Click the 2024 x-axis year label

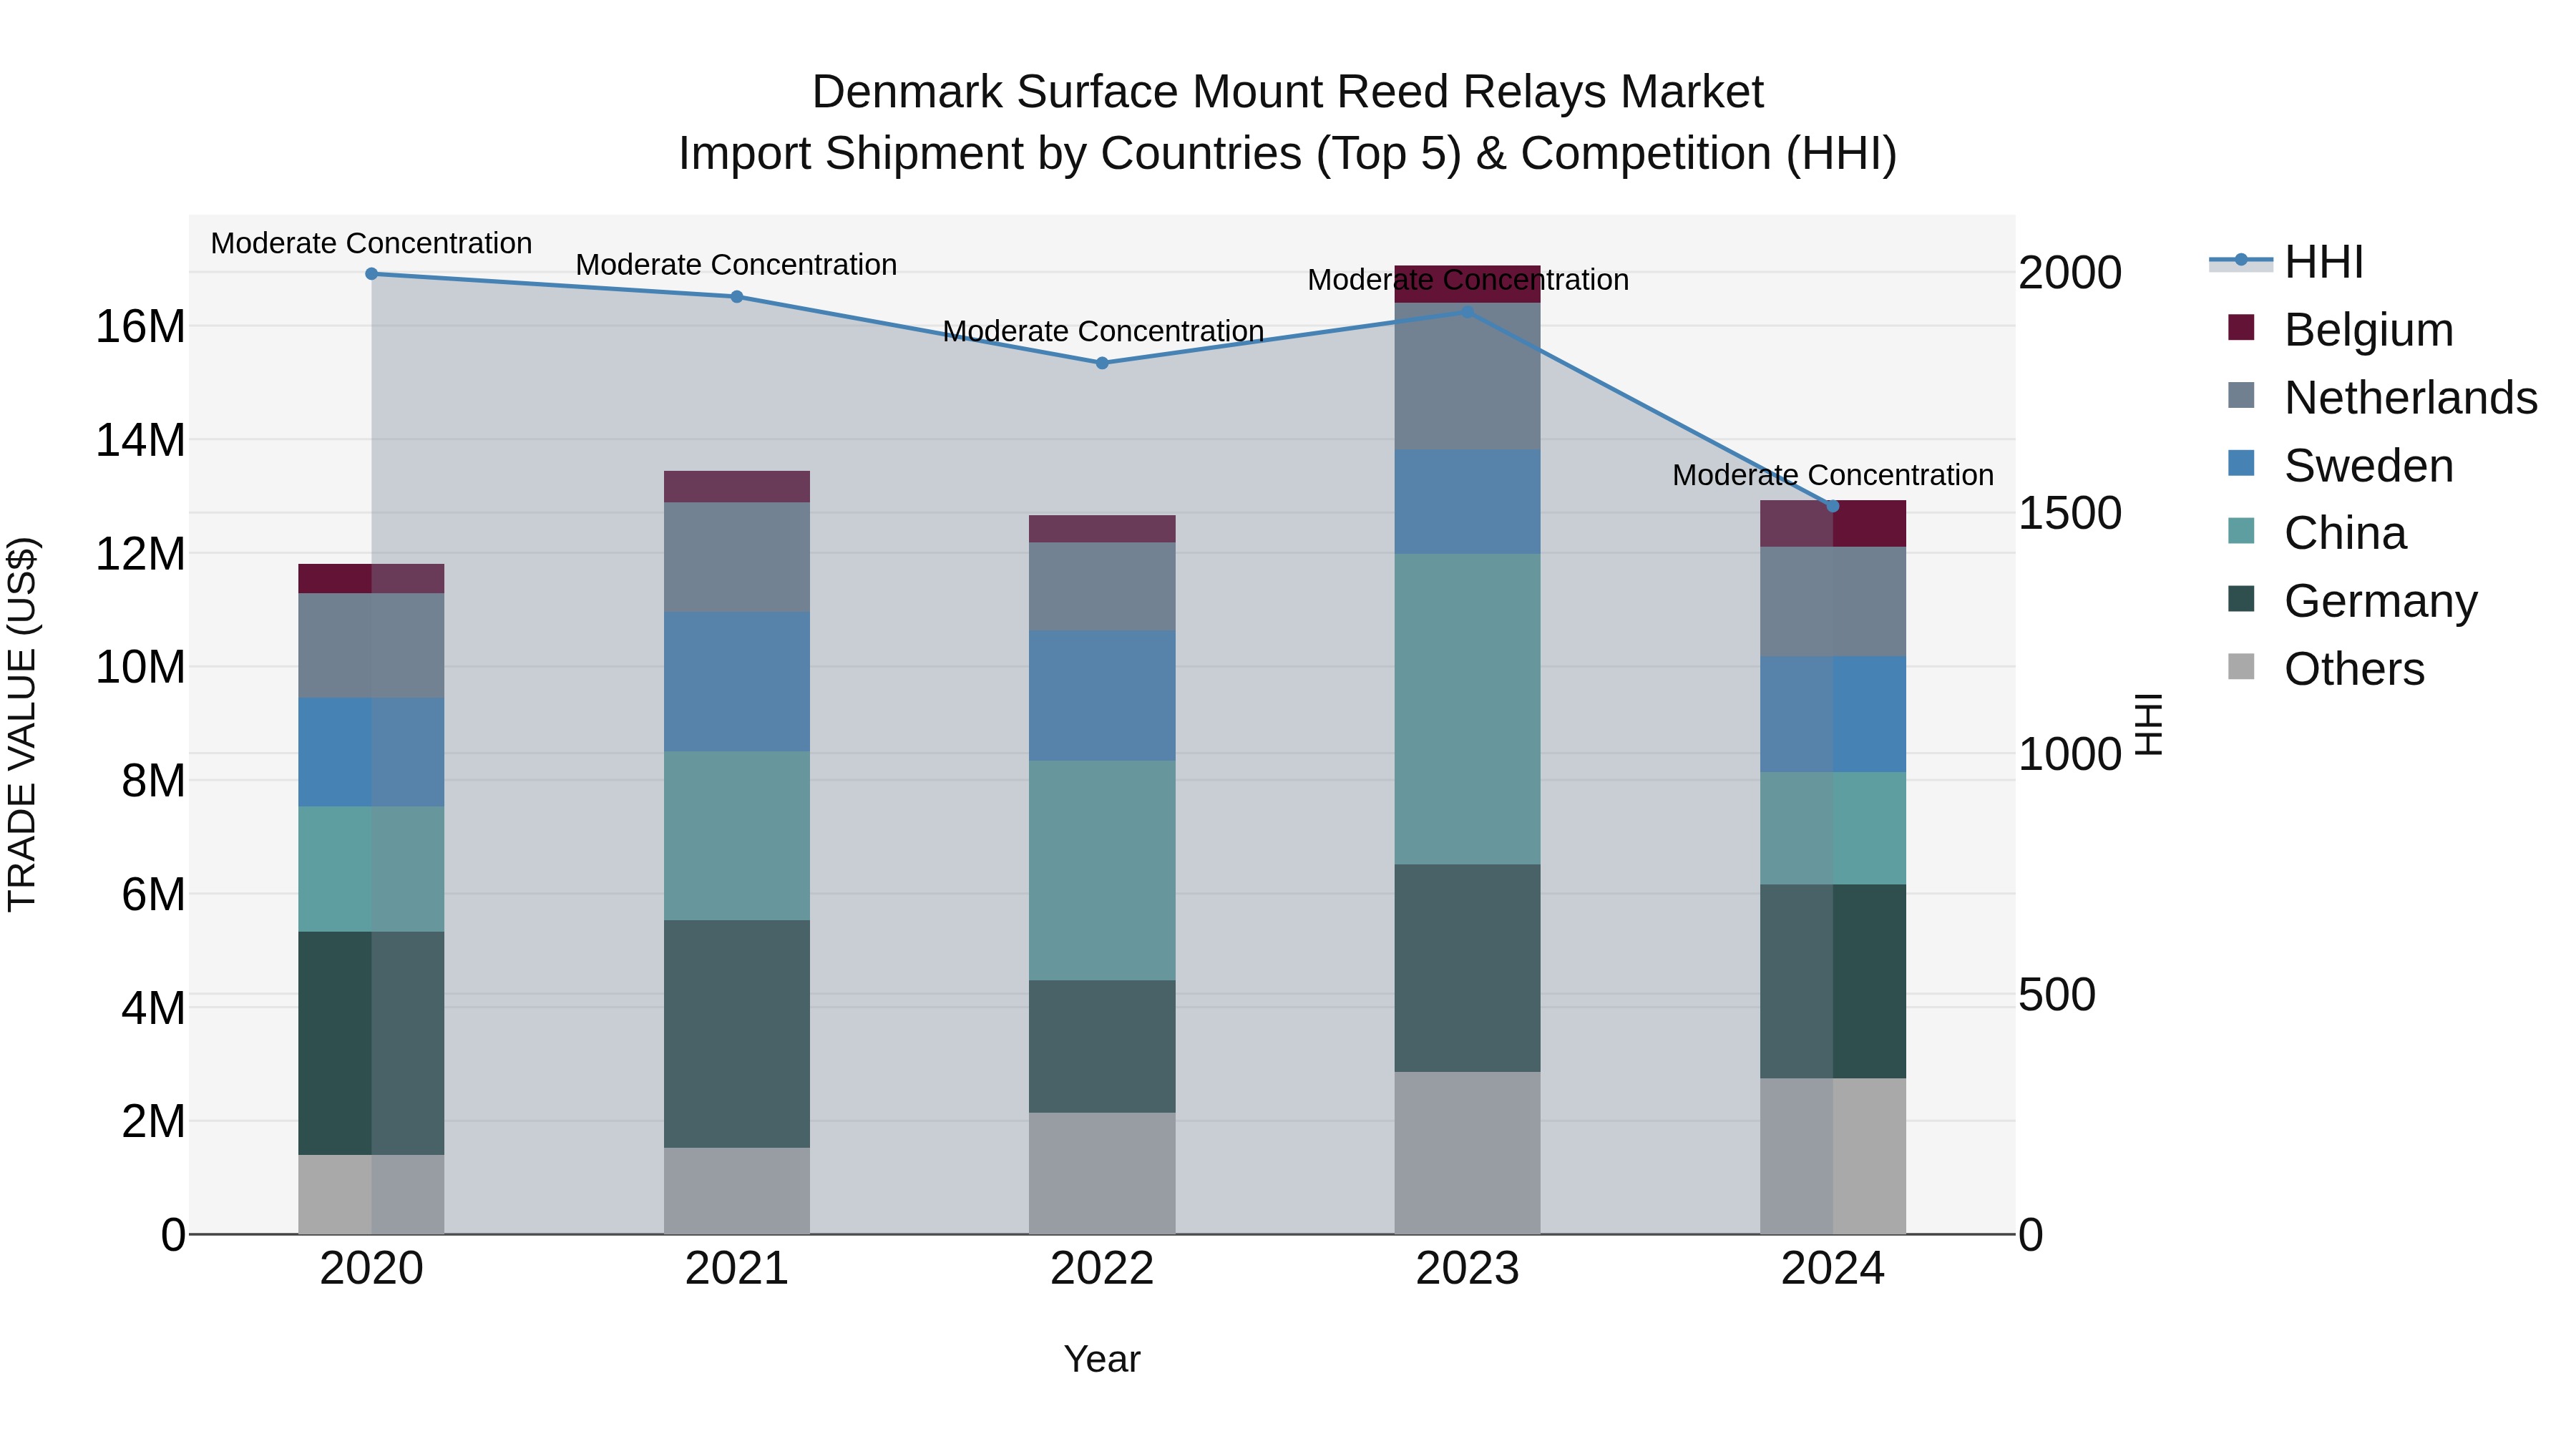pyautogui.click(x=1833, y=1269)
